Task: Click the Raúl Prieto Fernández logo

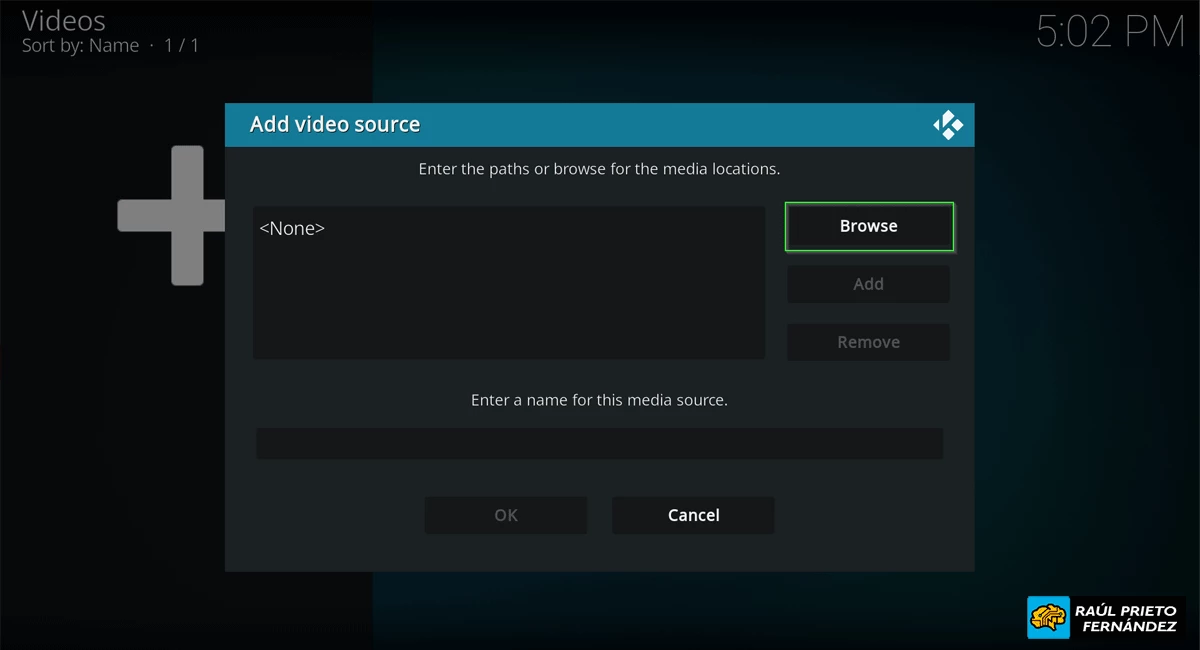Action: [x=1104, y=617]
